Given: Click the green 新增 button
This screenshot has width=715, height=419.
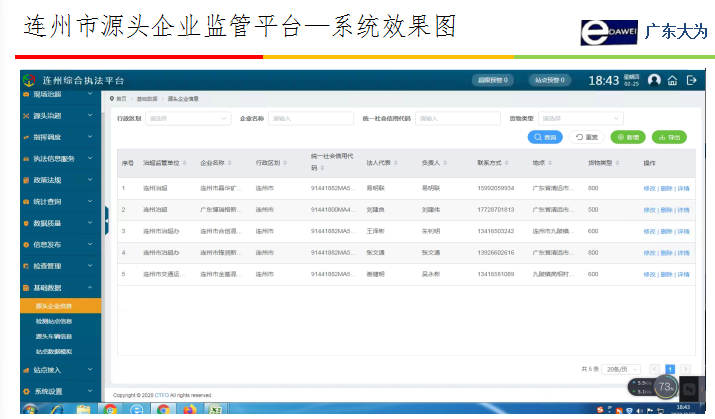Looking at the screenshot, I should coord(629,137).
